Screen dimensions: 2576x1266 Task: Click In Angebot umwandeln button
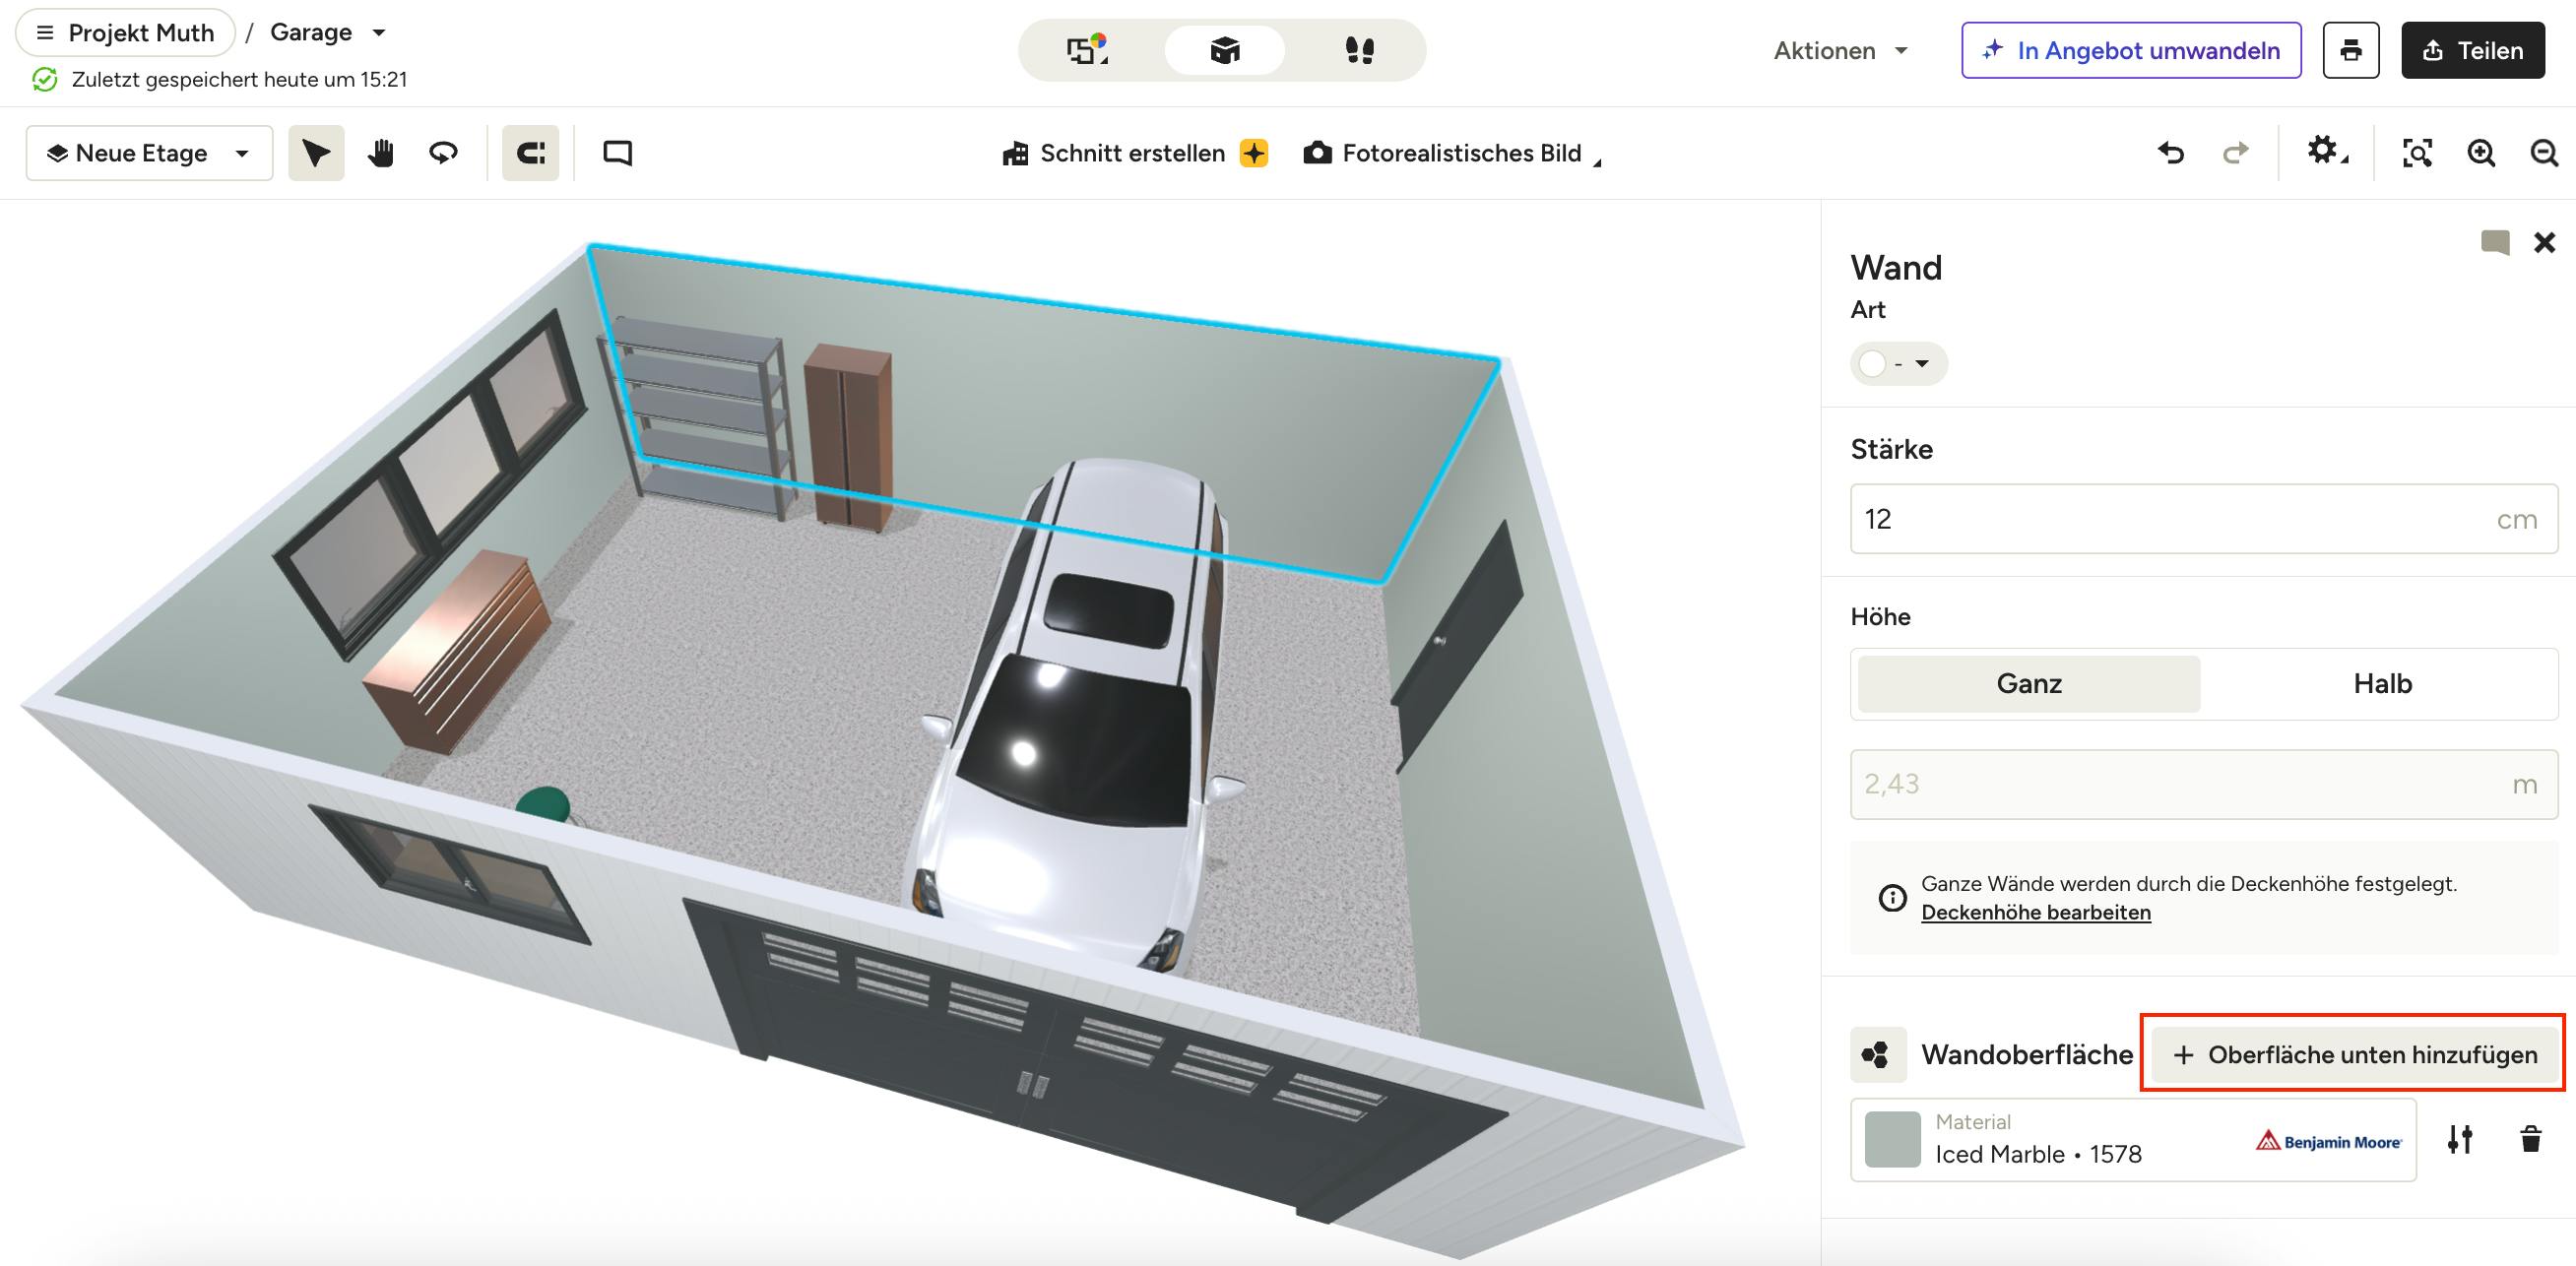click(2131, 51)
